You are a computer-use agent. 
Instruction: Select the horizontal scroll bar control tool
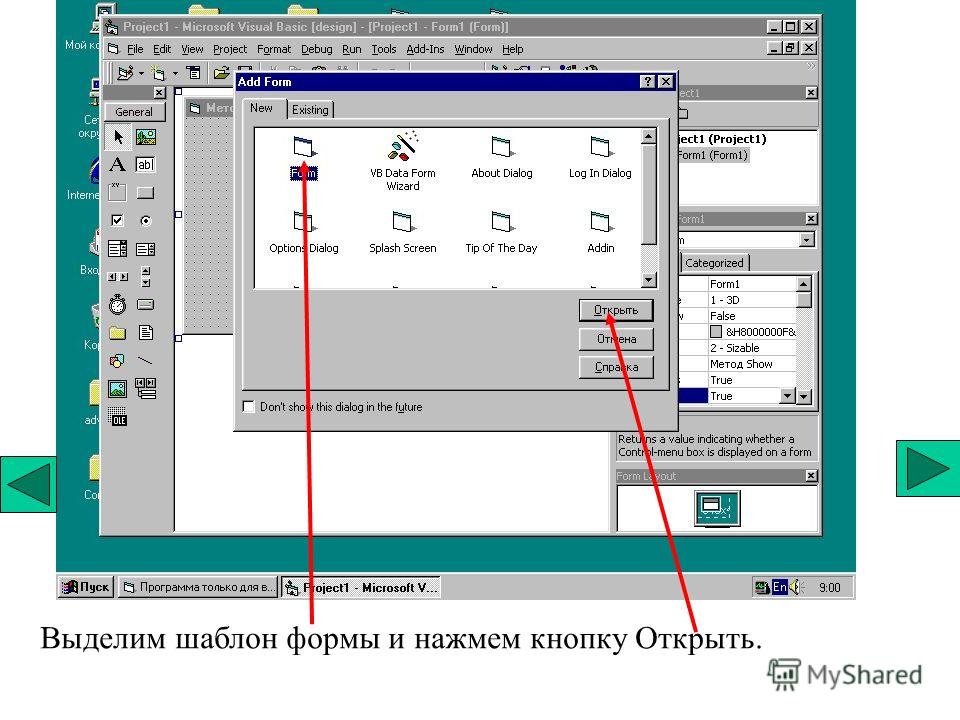tap(118, 277)
